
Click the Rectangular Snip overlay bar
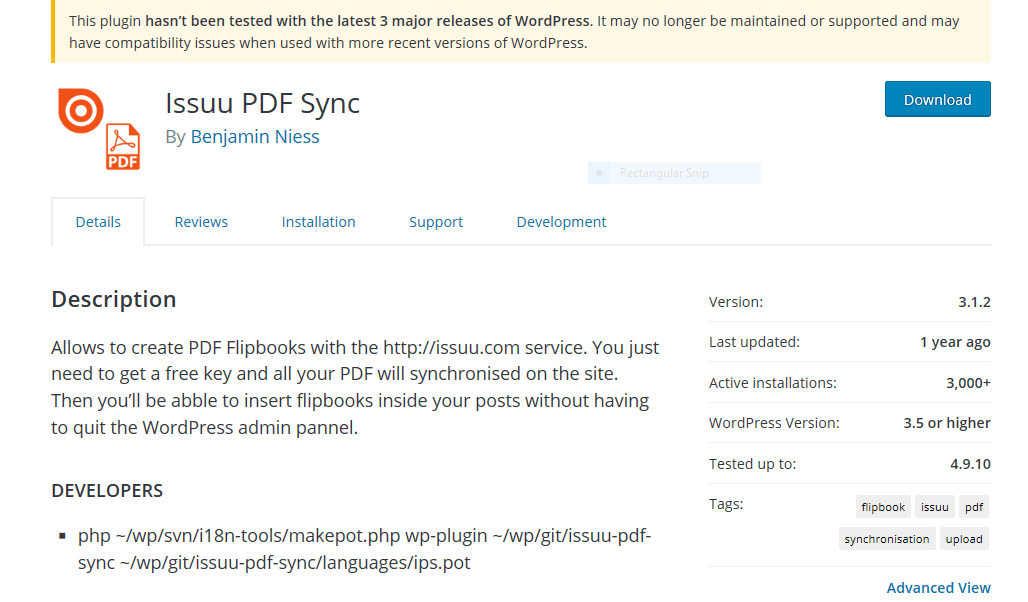point(674,172)
